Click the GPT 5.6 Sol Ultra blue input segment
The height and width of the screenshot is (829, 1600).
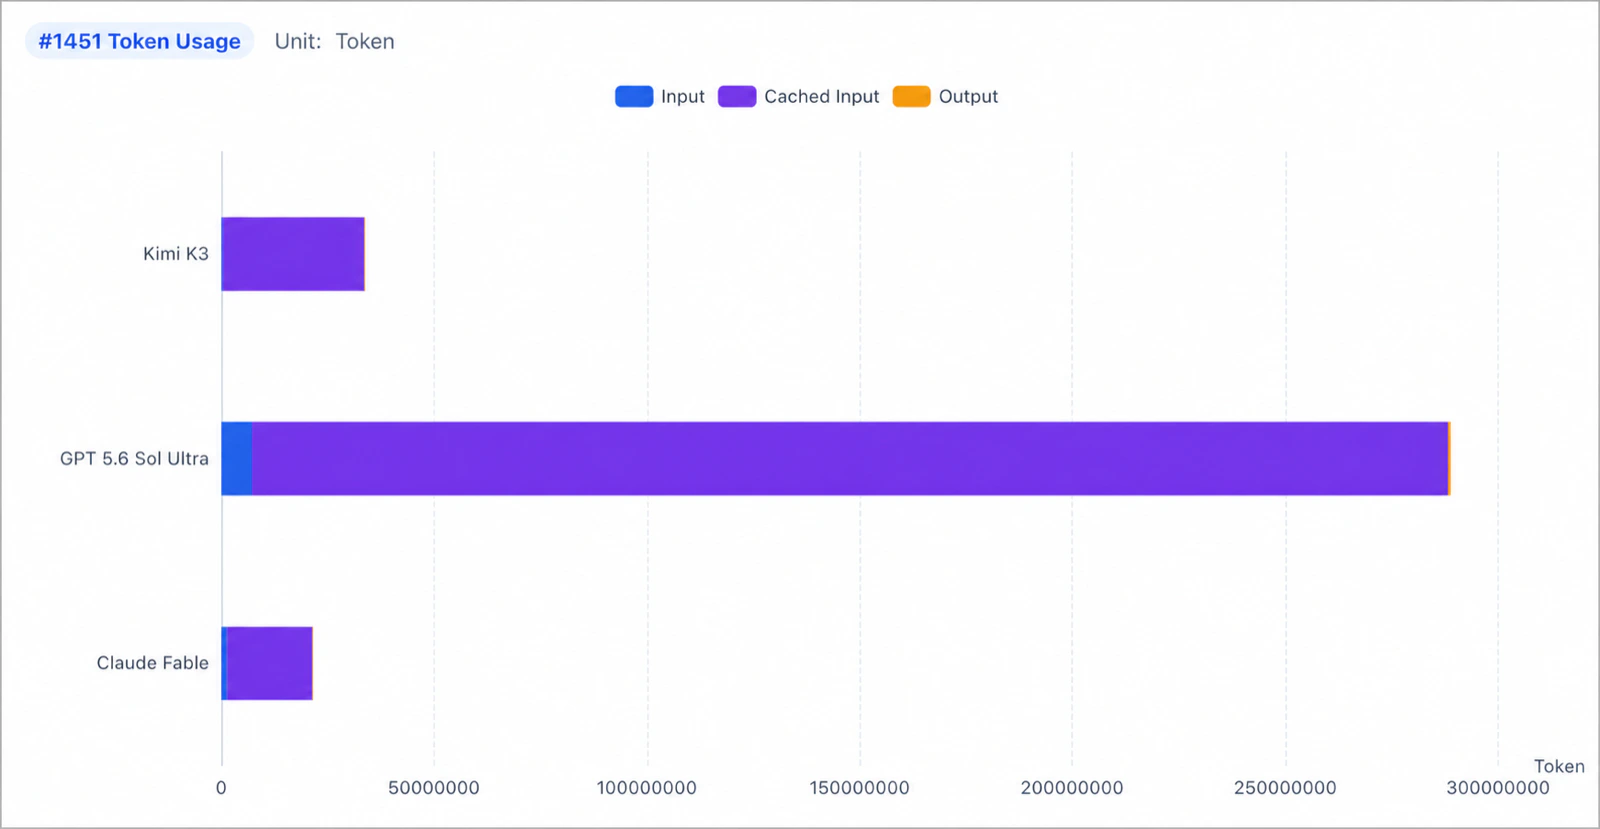(x=237, y=458)
